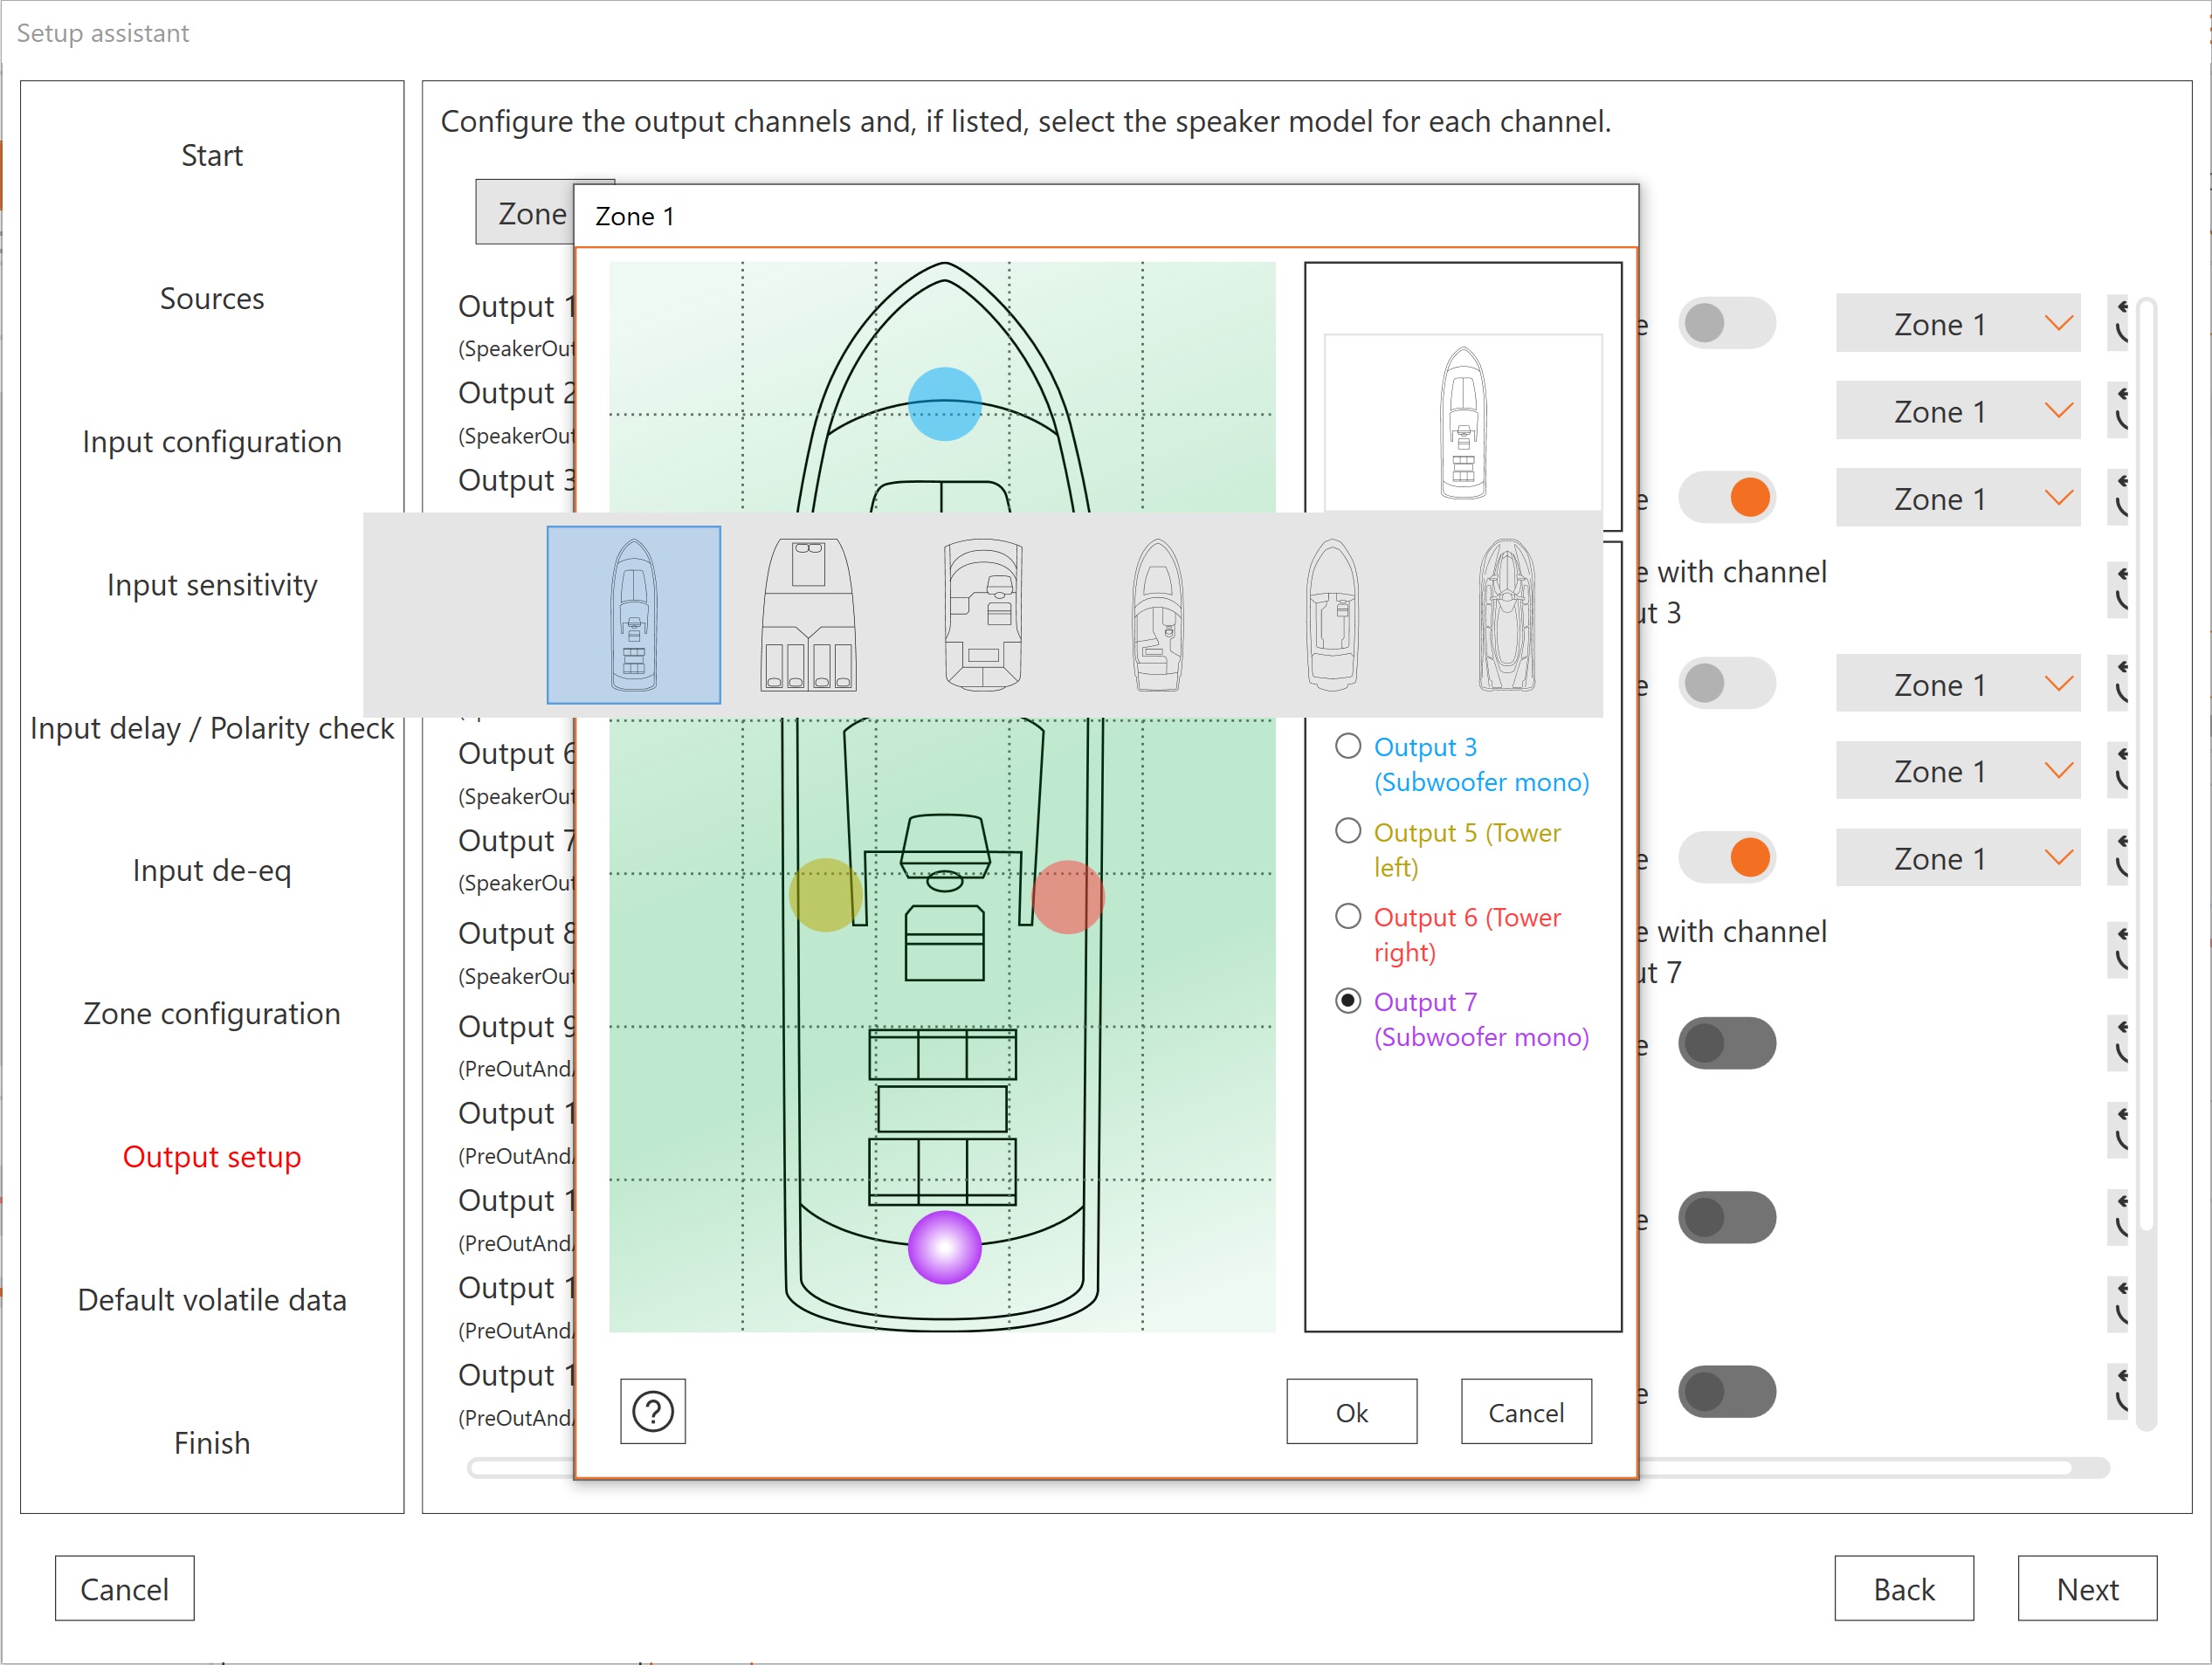
Task: Confirm with the Ok button
Action: pyautogui.click(x=1350, y=1411)
